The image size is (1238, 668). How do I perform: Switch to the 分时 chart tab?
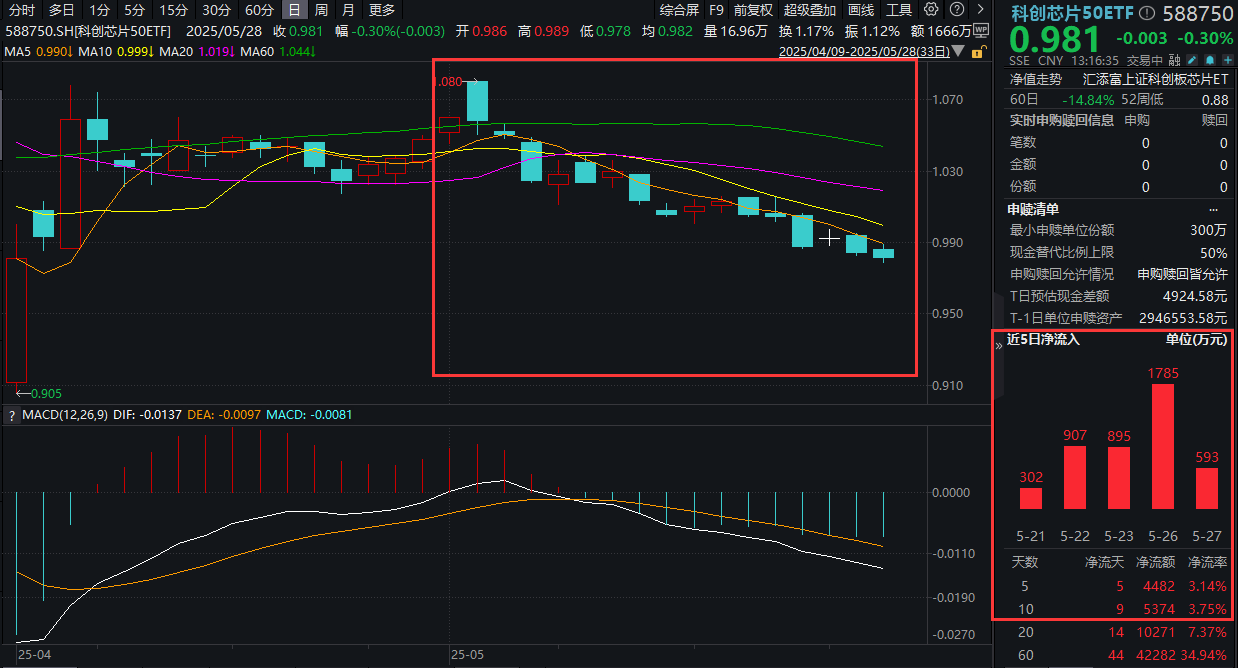(21, 10)
